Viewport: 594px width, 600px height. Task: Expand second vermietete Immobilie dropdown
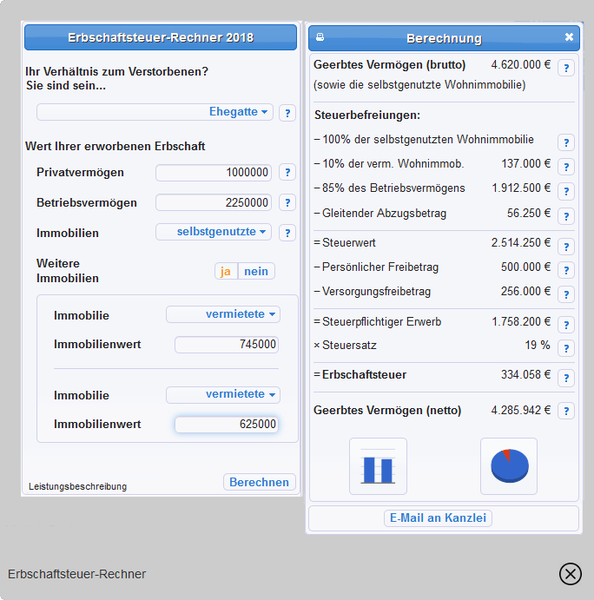click(x=223, y=395)
